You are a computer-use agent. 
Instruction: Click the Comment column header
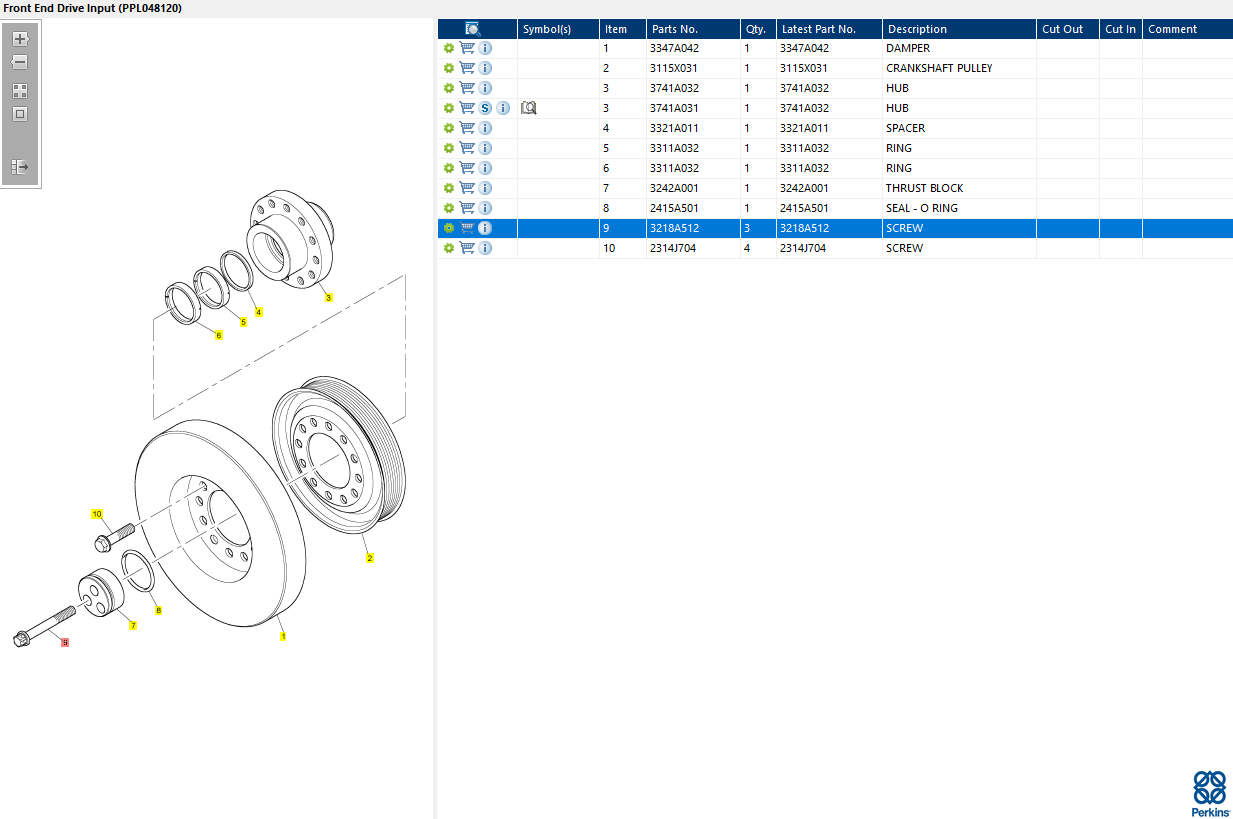click(1188, 29)
